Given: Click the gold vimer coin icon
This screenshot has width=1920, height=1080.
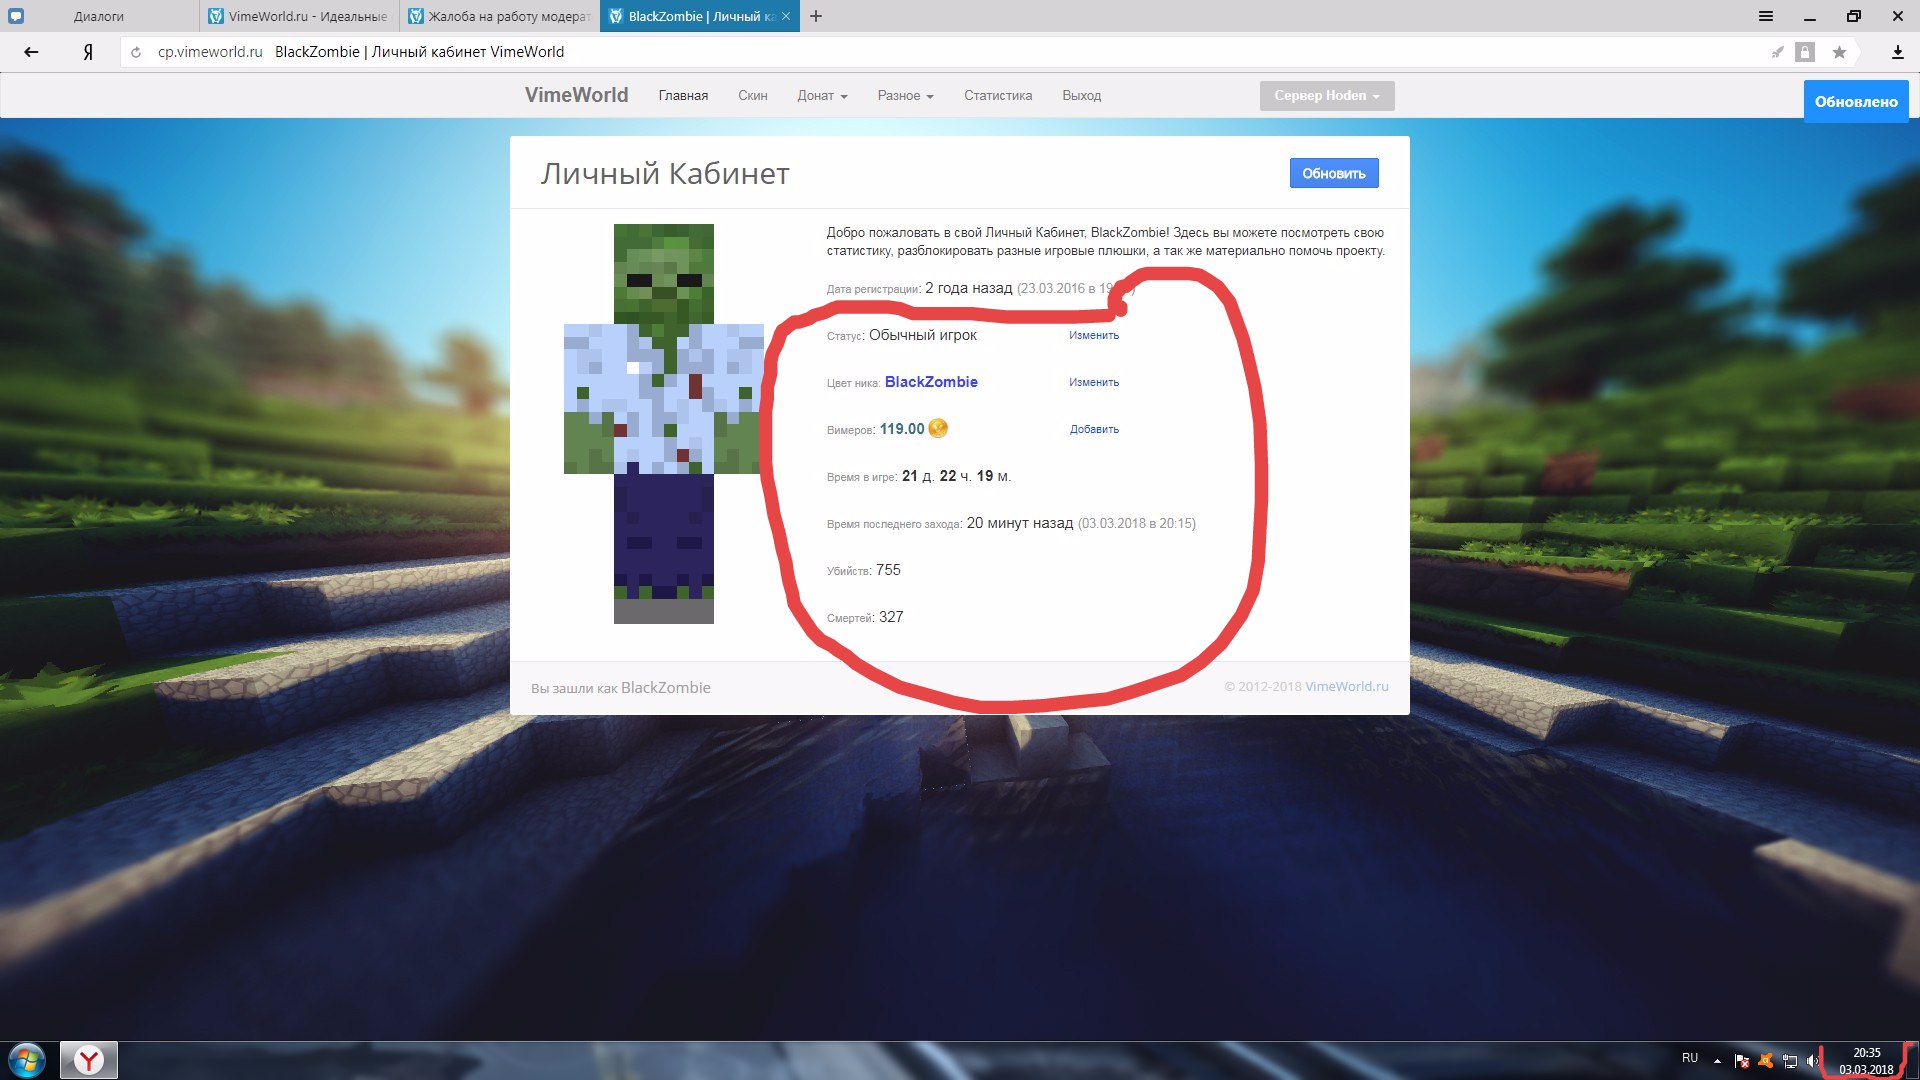Looking at the screenshot, I should point(938,428).
